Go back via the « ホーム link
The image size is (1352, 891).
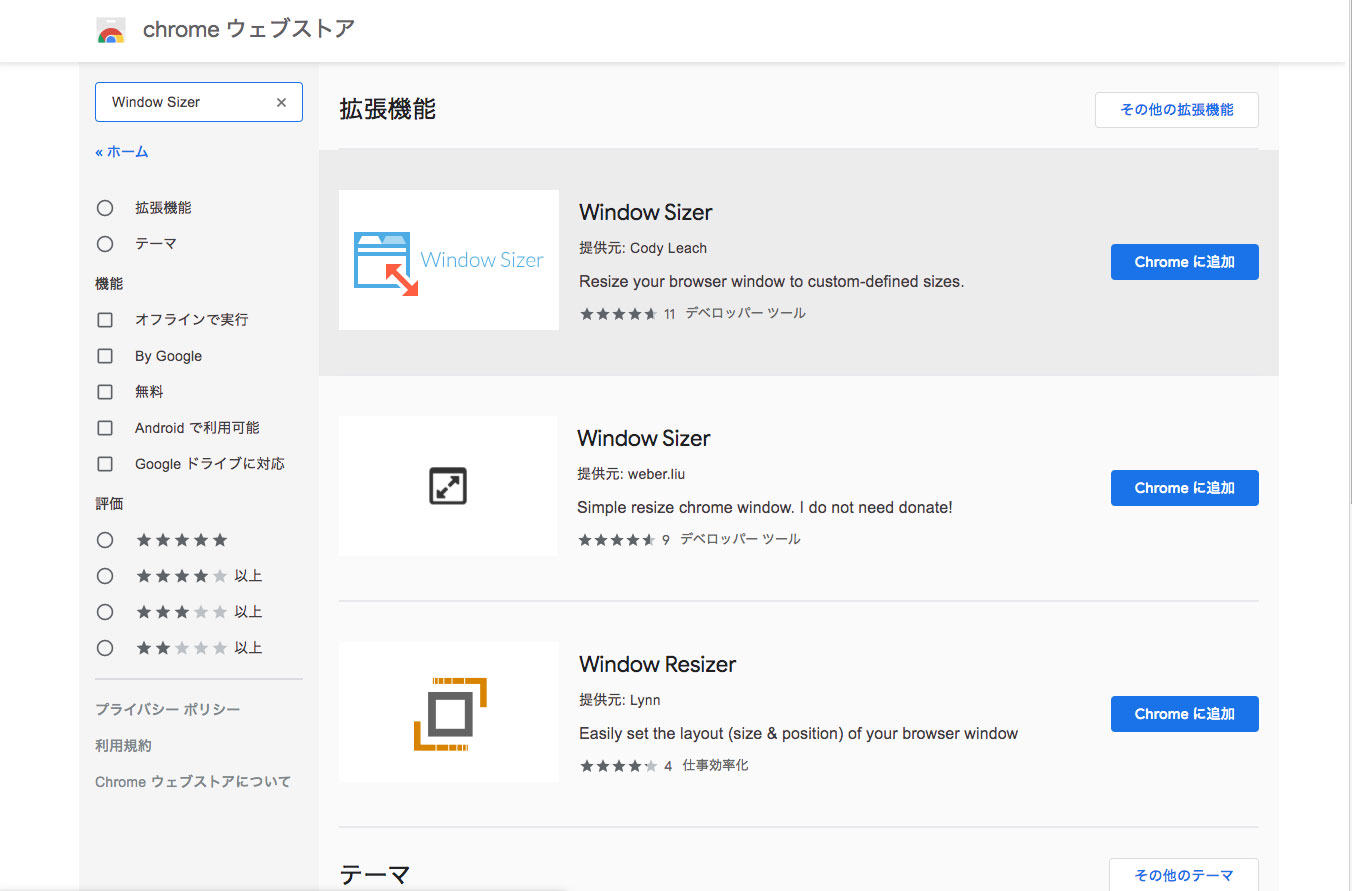(x=122, y=152)
